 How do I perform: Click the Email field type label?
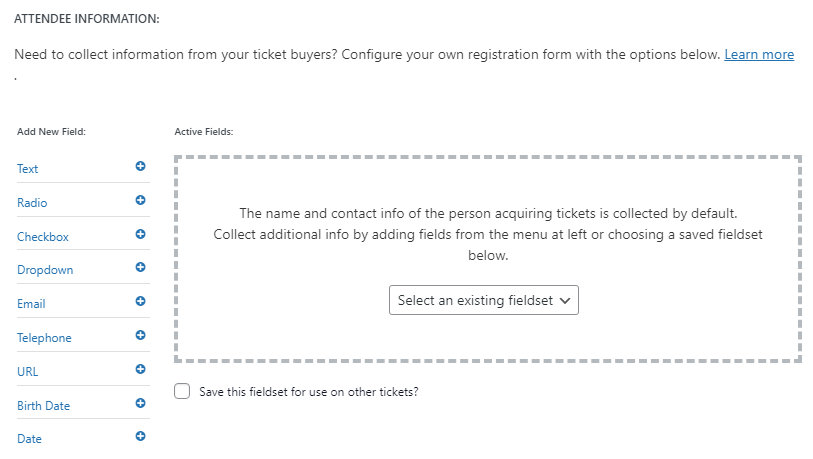pos(31,304)
